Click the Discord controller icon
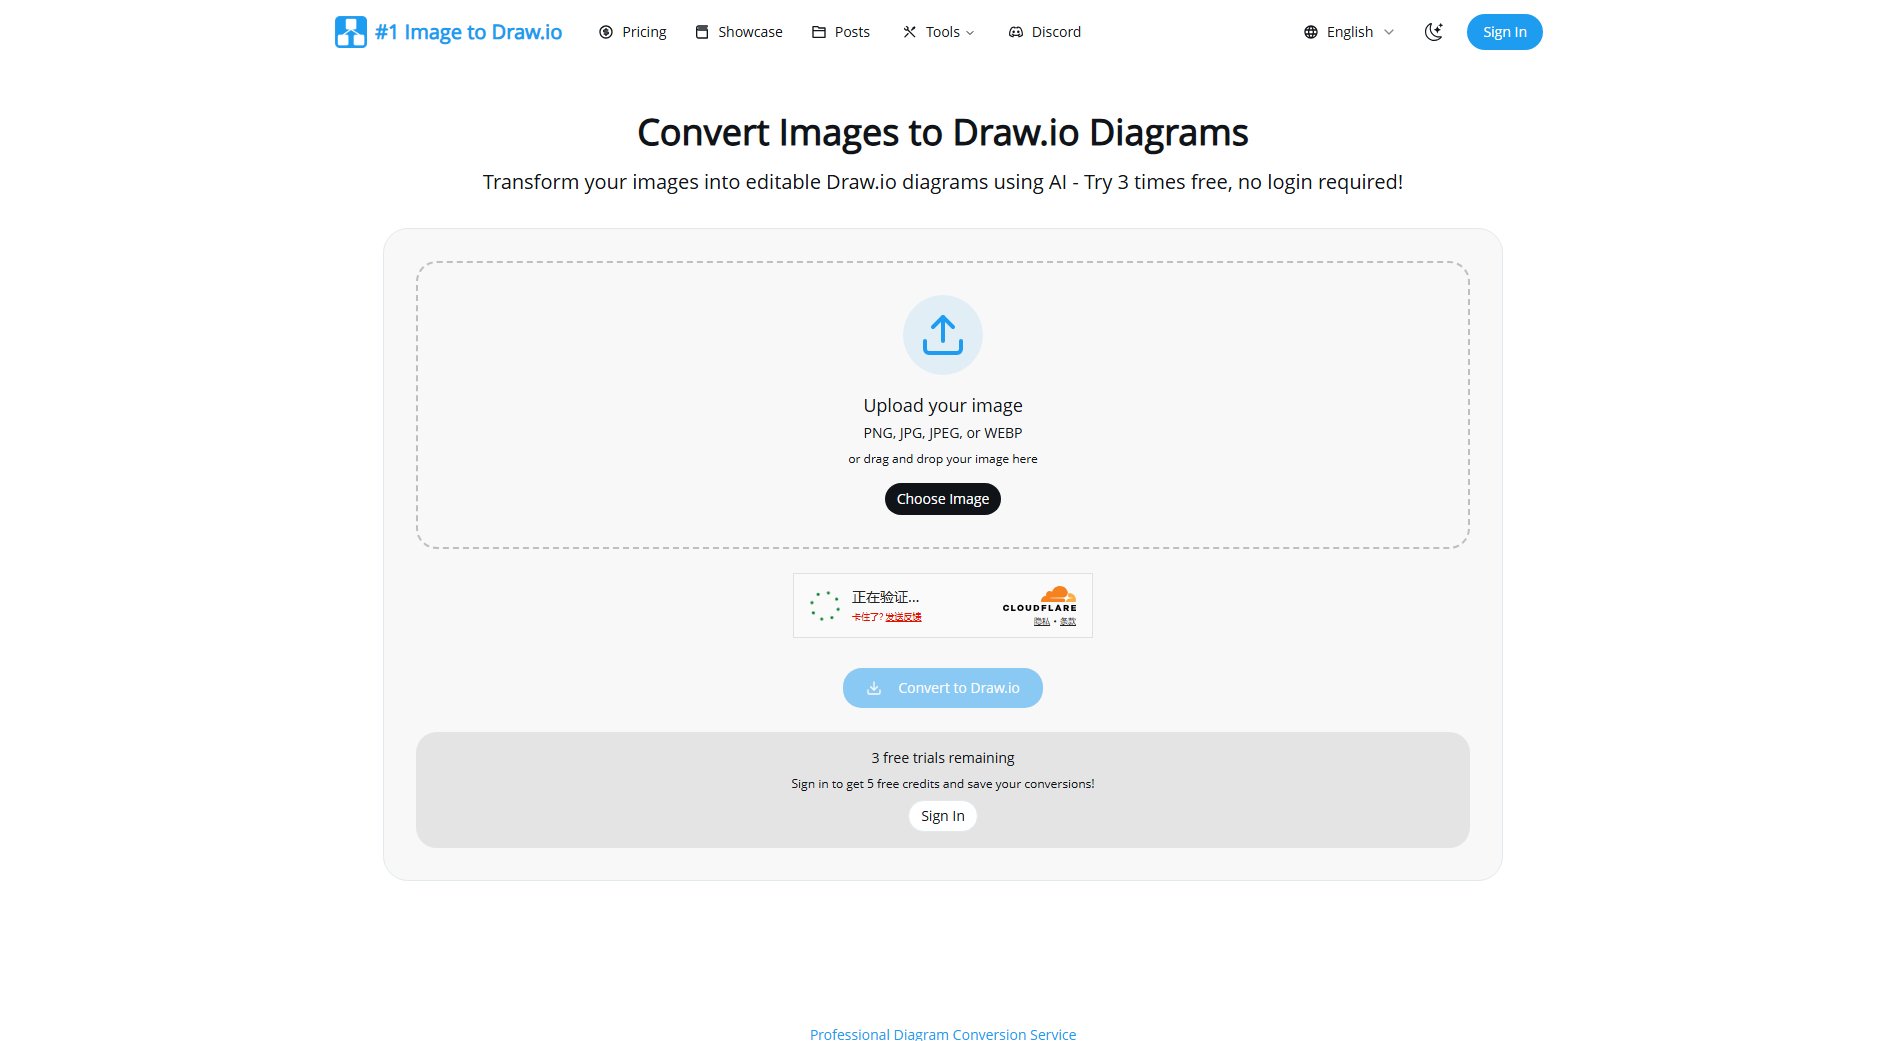This screenshot has width=1886, height=1041. tap(1016, 32)
